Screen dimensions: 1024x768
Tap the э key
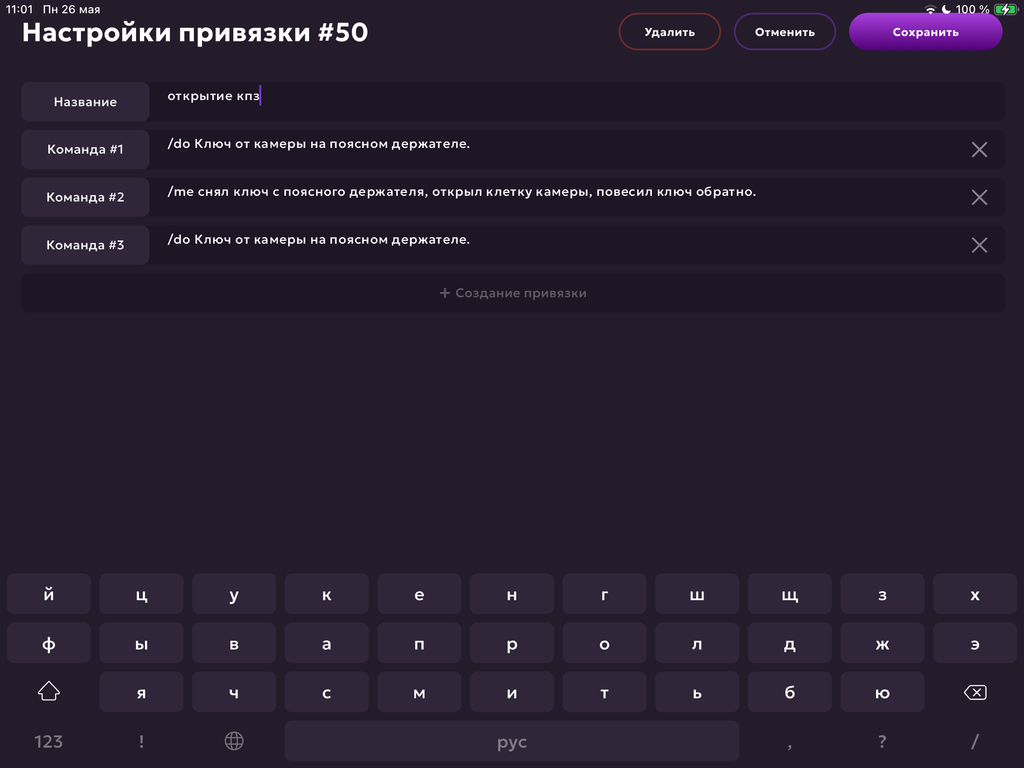pyautogui.click(x=975, y=643)
